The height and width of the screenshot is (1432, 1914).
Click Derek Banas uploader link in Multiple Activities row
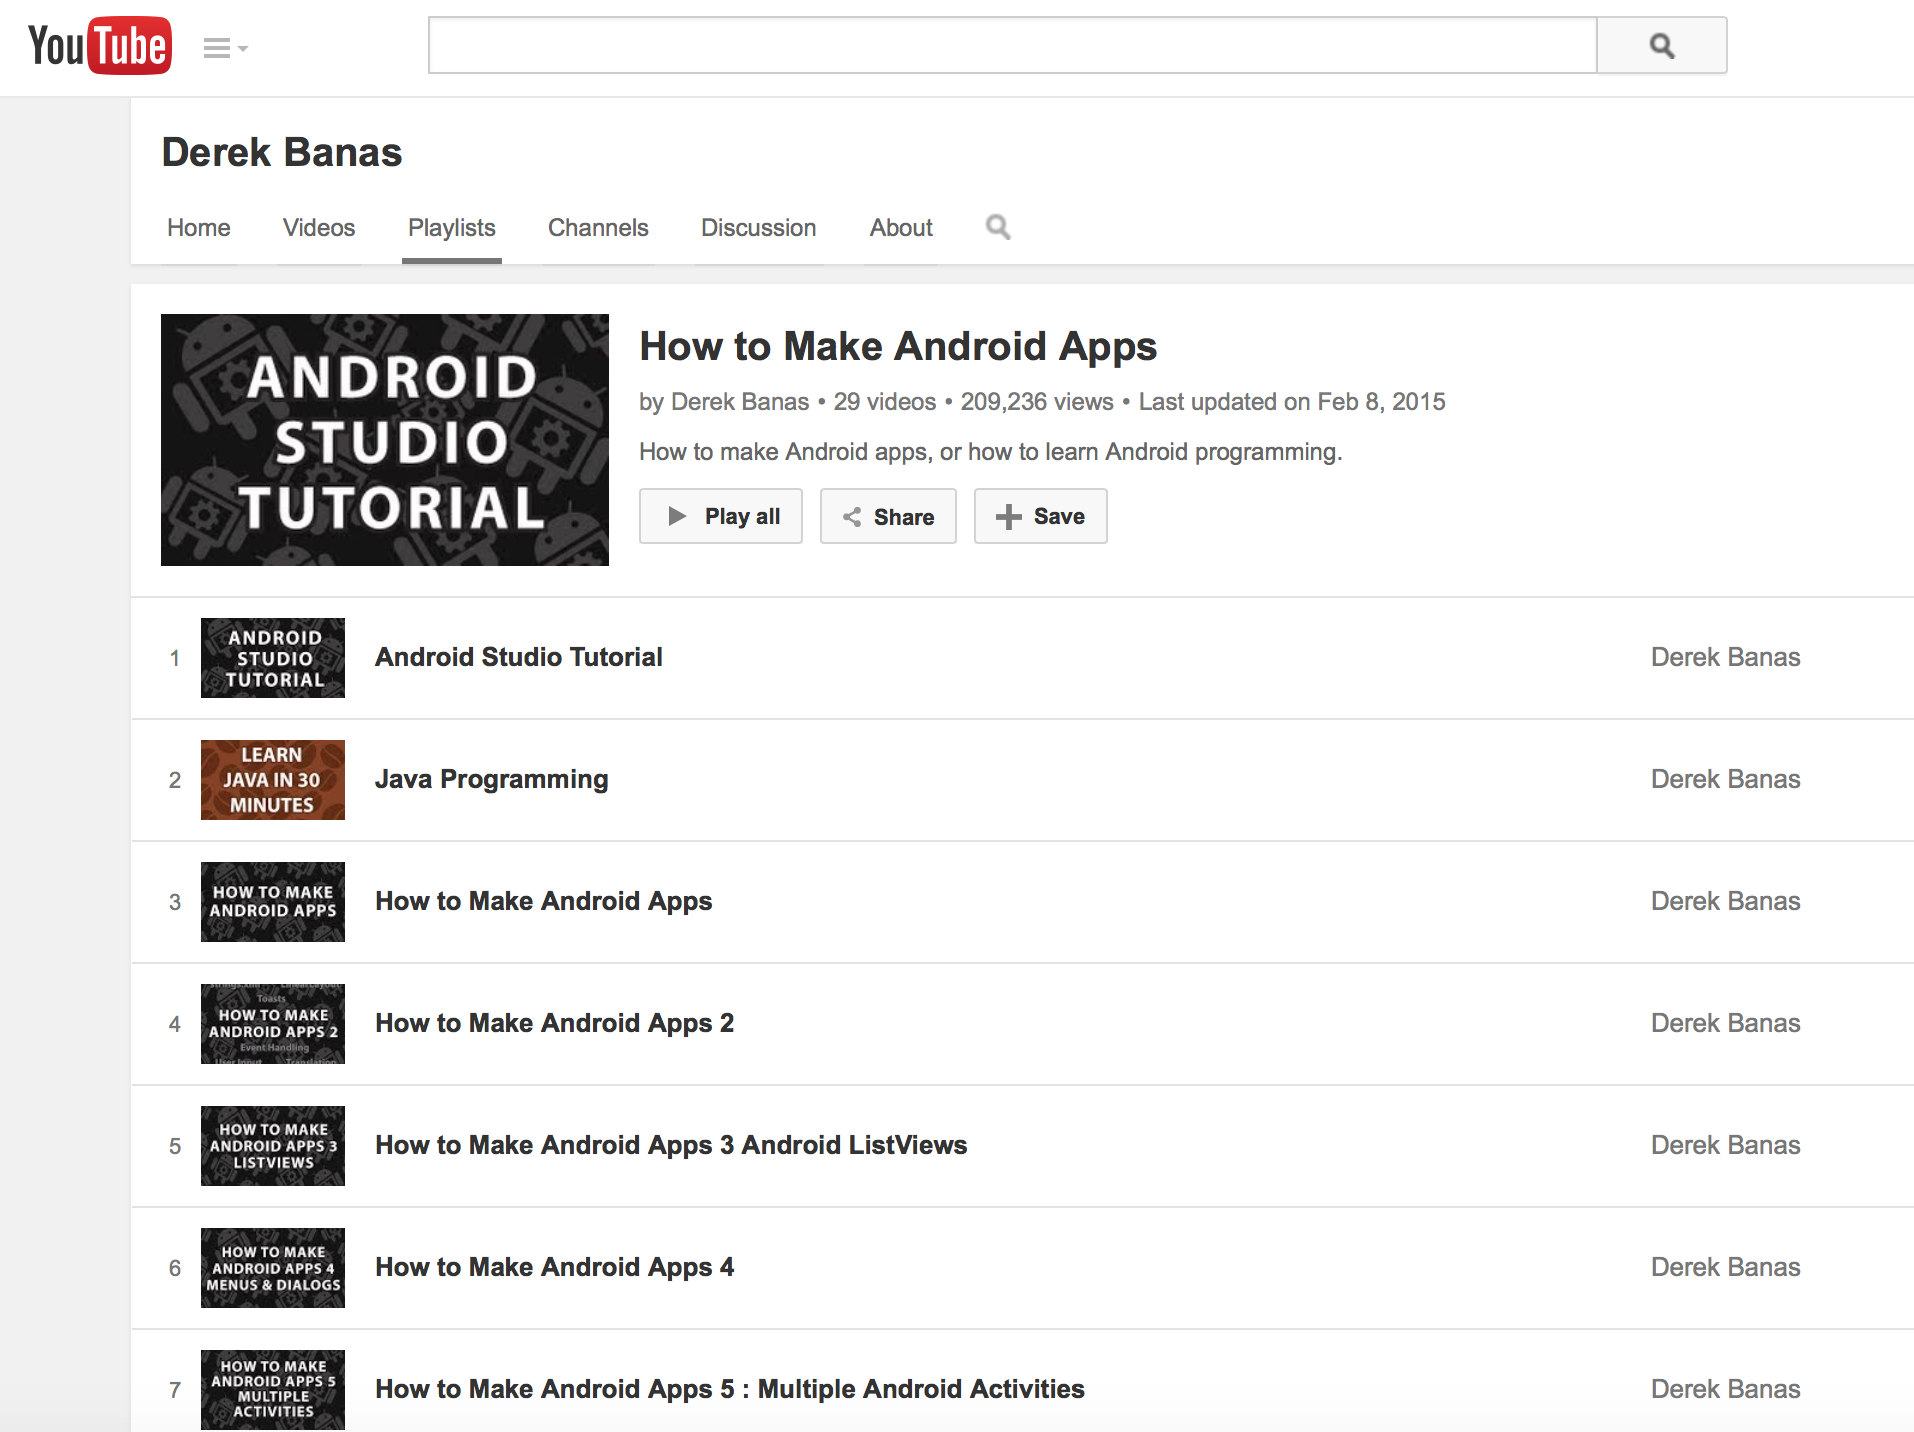pos(1725,1389)
